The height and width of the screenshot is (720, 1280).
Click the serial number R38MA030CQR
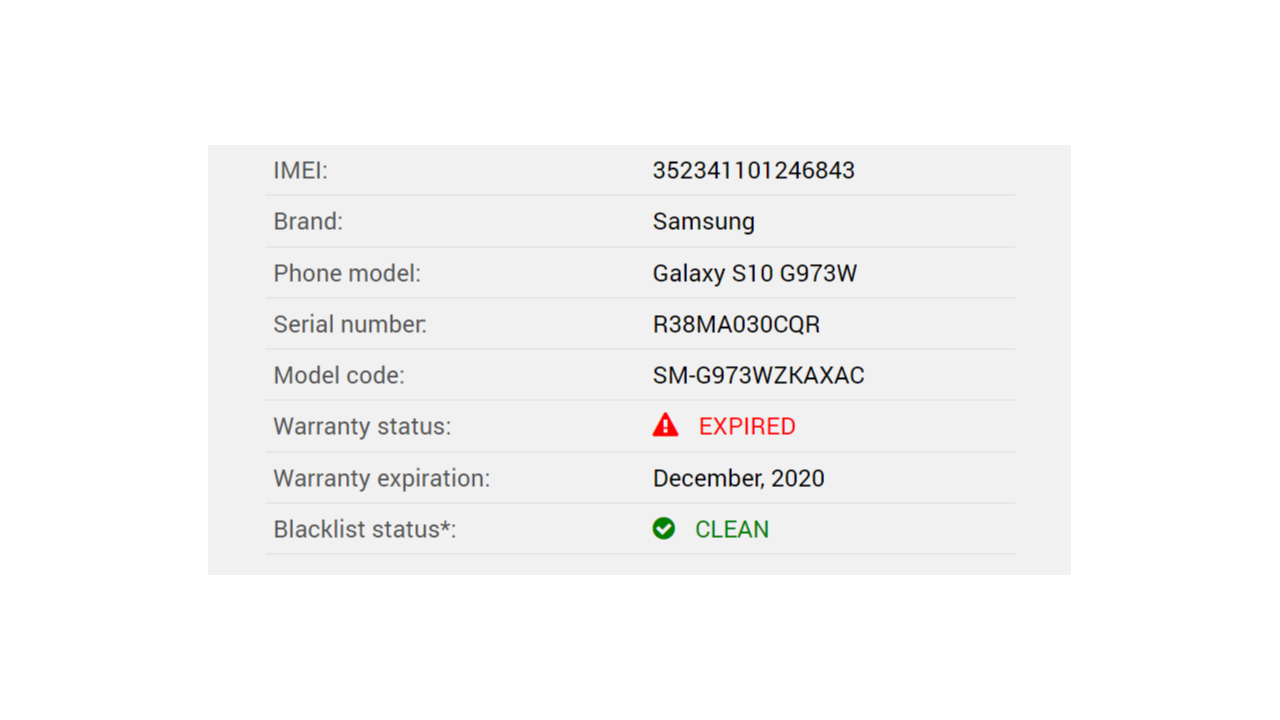tap(736, 324)
